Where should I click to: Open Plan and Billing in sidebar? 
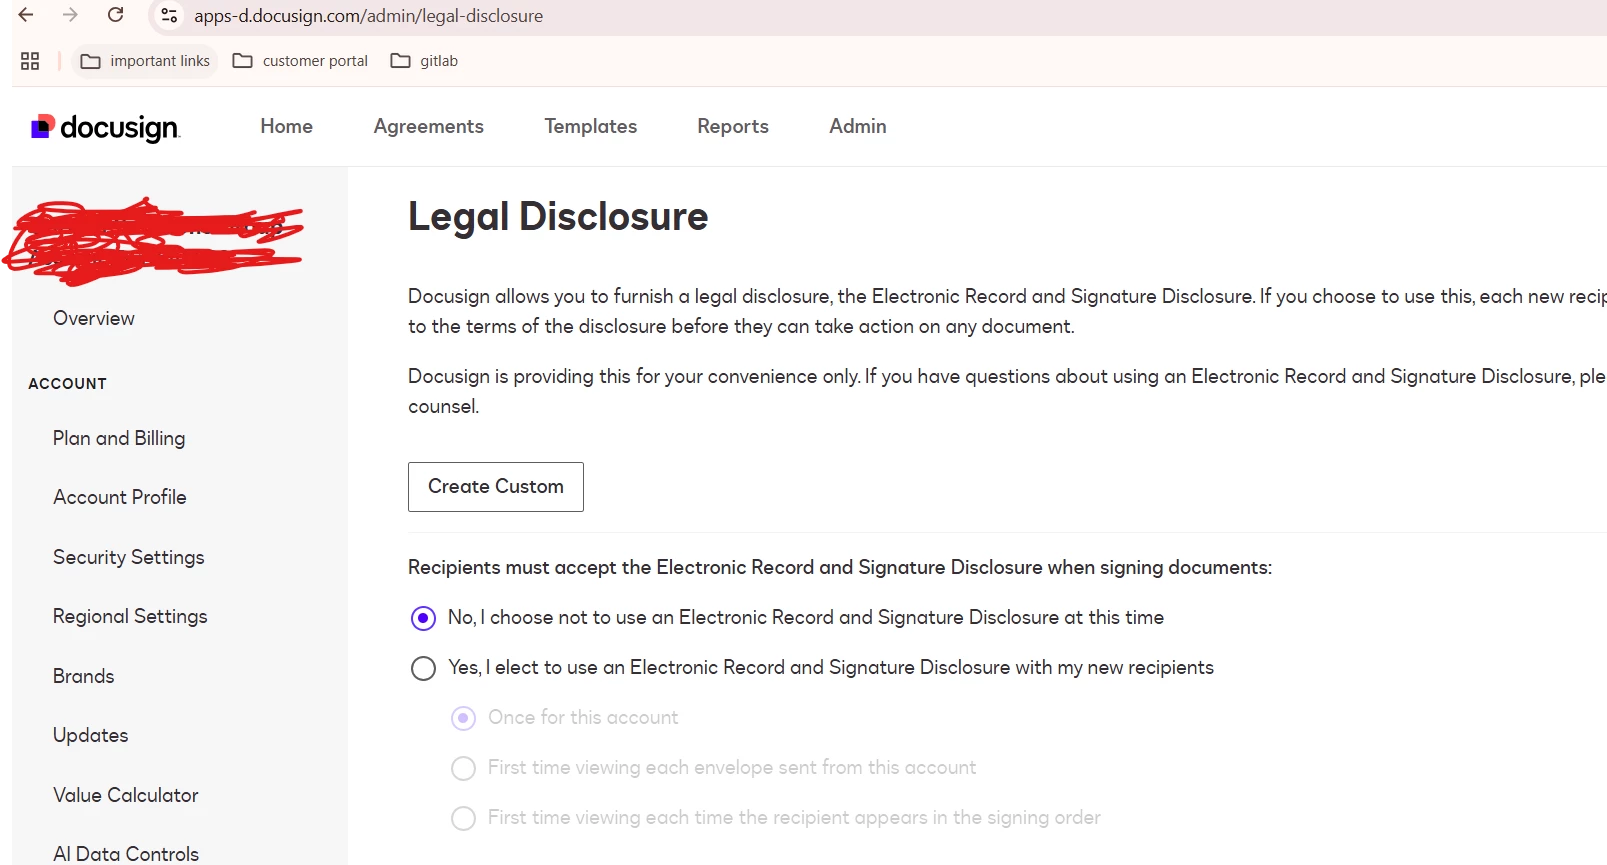[x=119, y=438]
